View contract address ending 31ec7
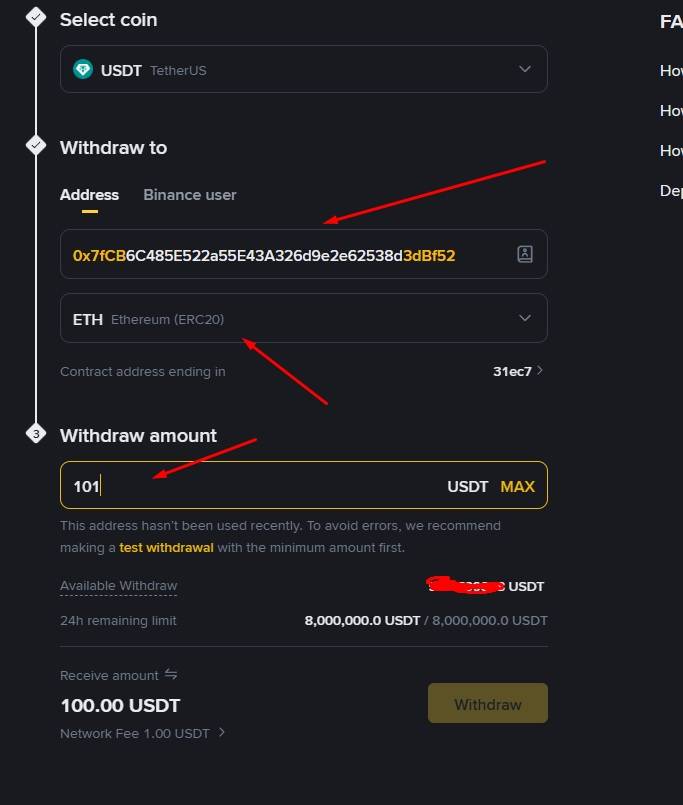 point(518,371)
